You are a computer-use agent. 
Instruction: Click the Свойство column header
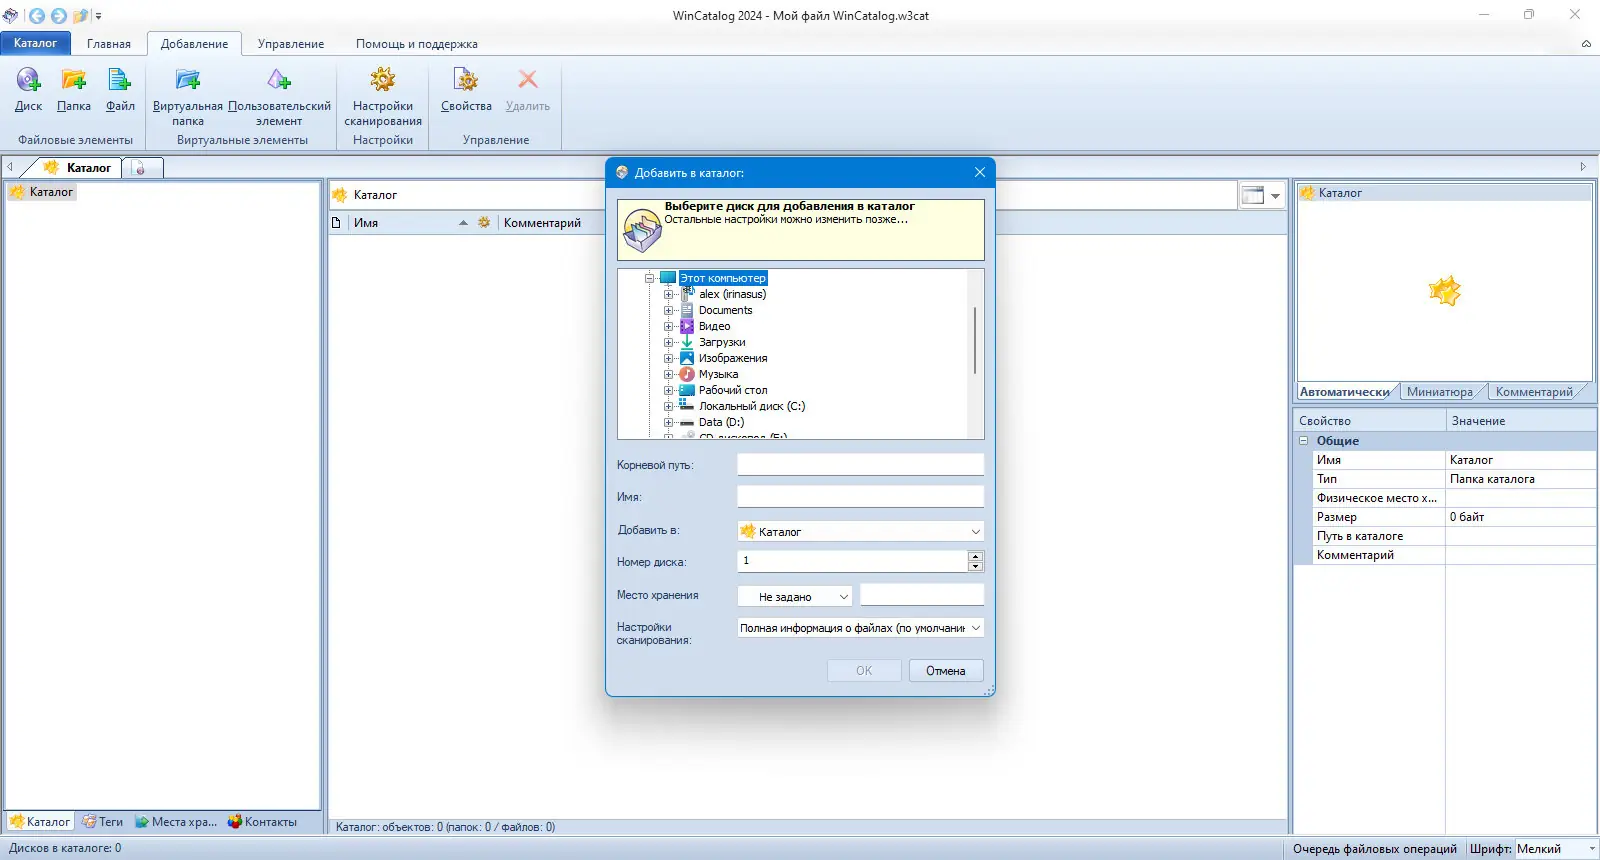1369,421
